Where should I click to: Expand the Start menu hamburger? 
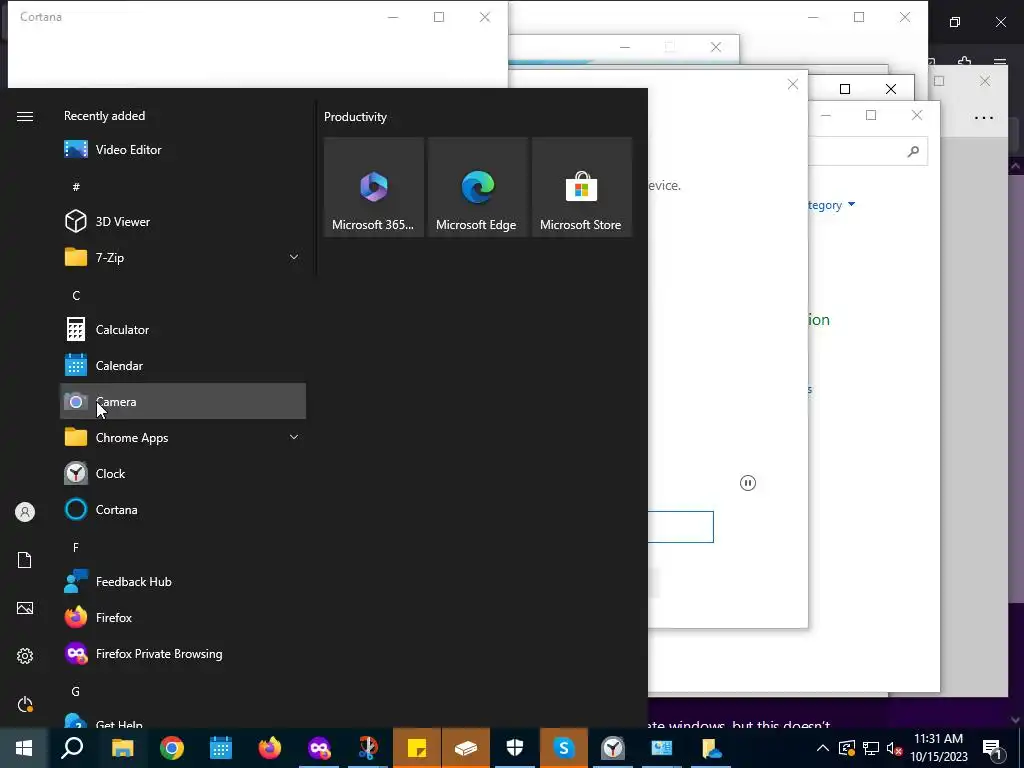[25, 116]
